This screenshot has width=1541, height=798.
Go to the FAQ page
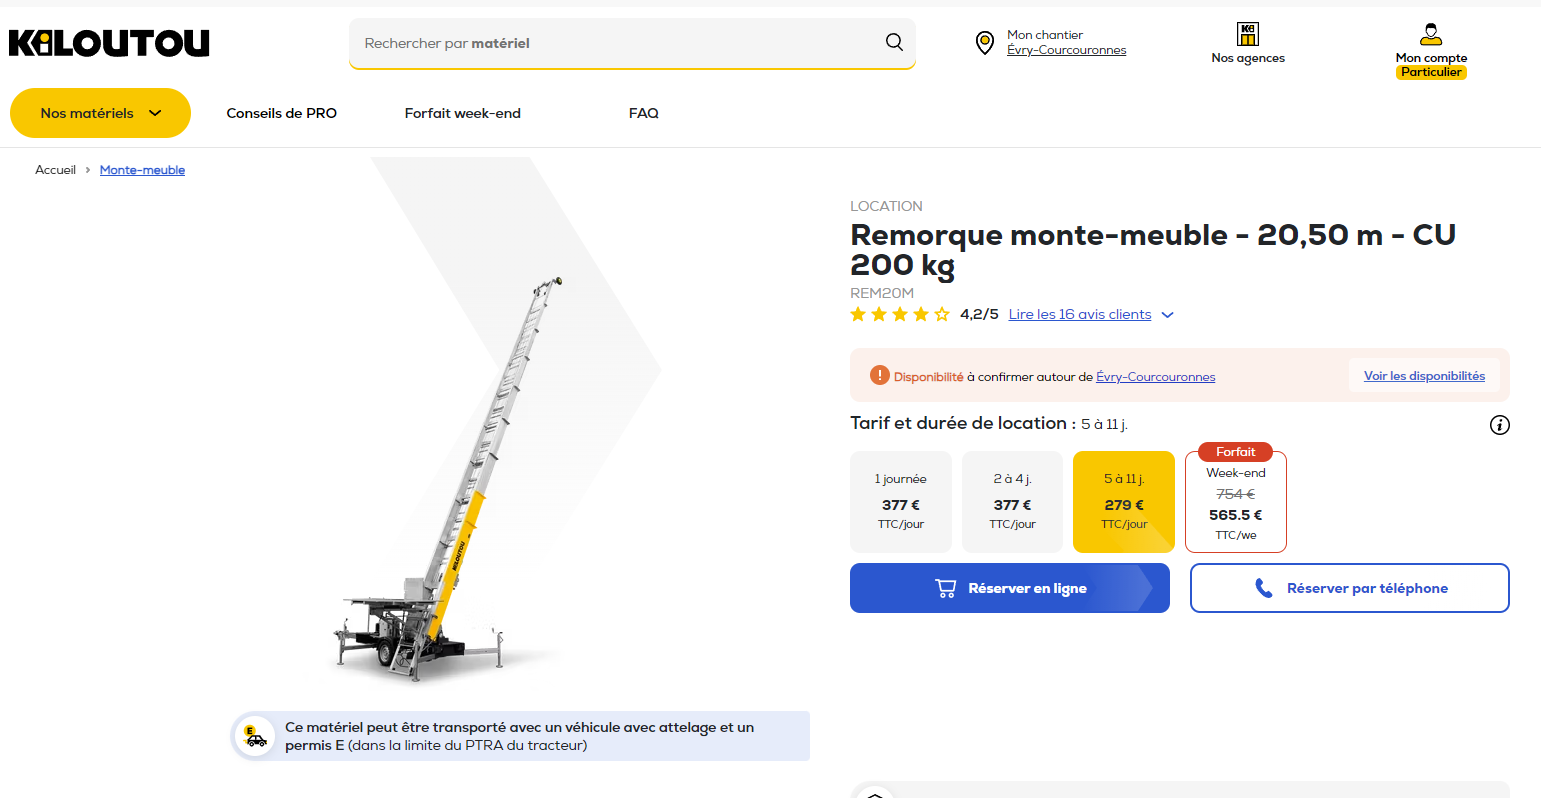pos(644,113)
